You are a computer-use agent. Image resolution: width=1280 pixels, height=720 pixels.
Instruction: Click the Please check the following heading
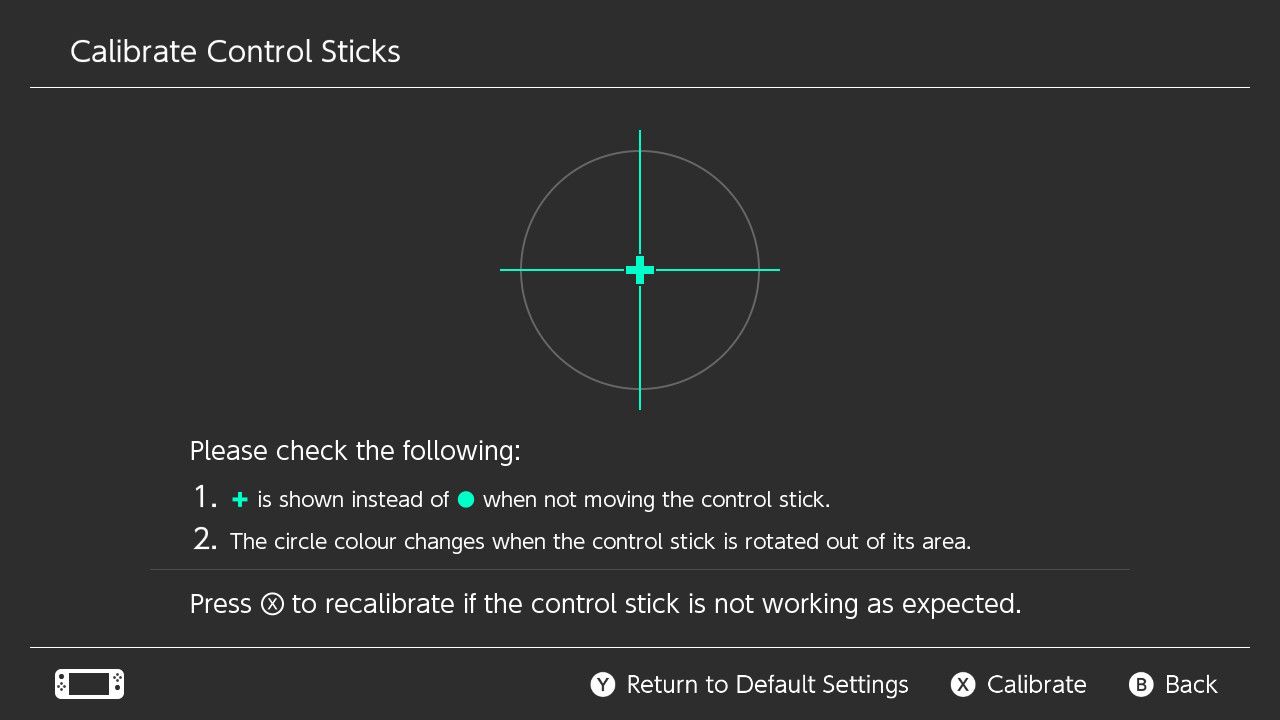click(x=355, y=451)
